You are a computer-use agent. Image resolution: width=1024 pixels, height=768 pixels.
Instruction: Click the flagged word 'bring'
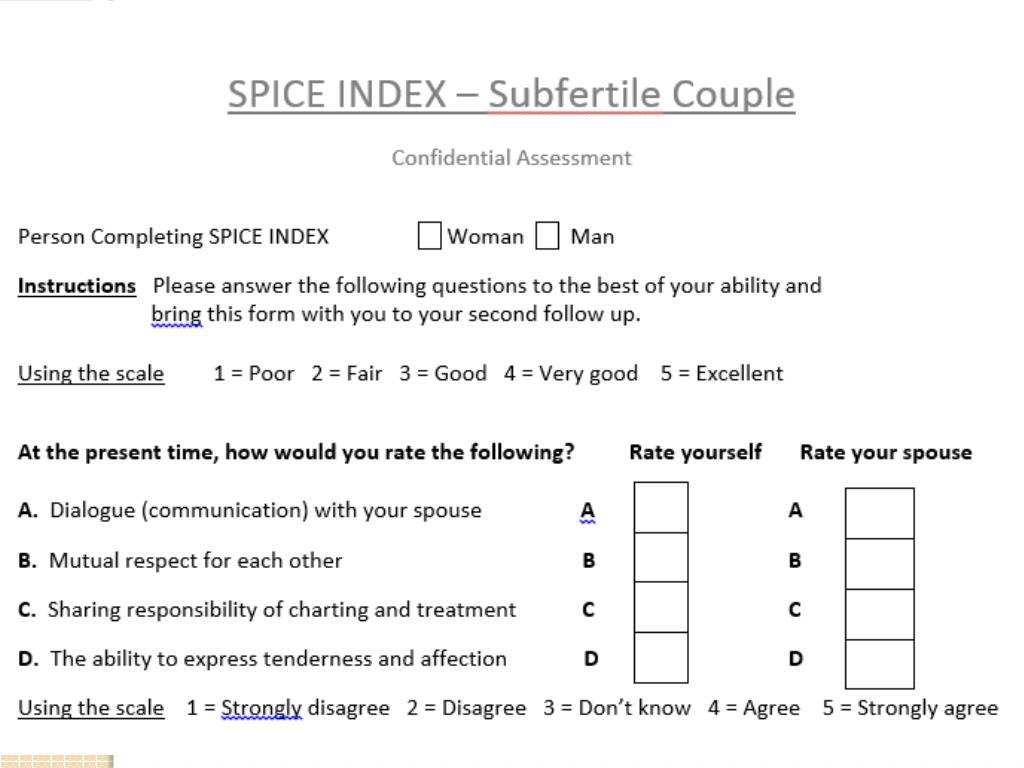[176, 314]
